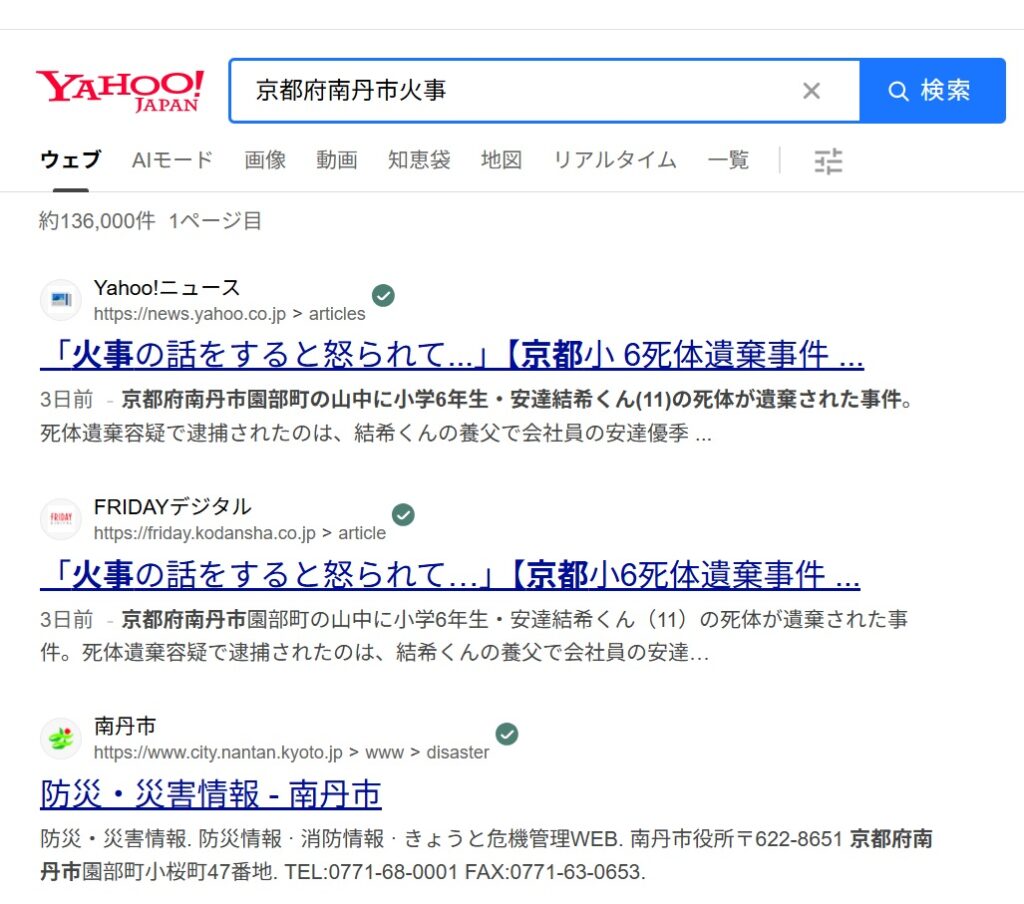
Task: Expand the 一覧 list of services
Action: tap(728, 160)
